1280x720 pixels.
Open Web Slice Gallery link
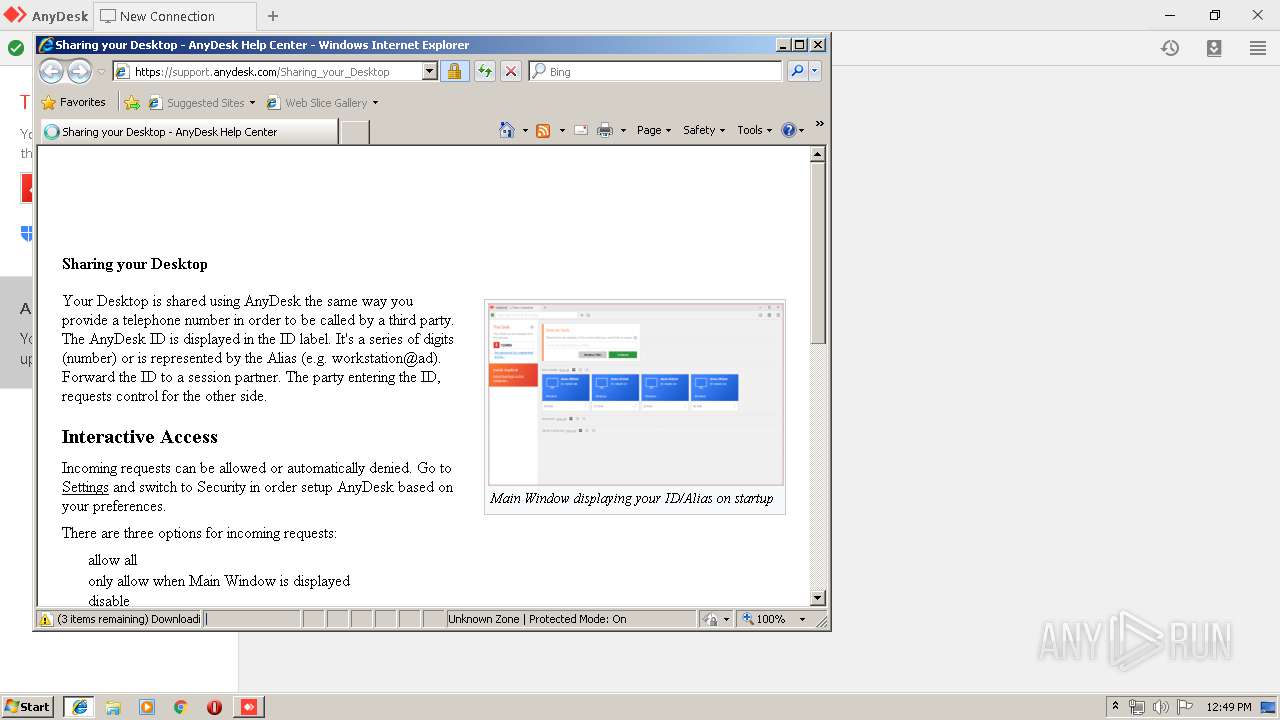(x=317, y=102)
